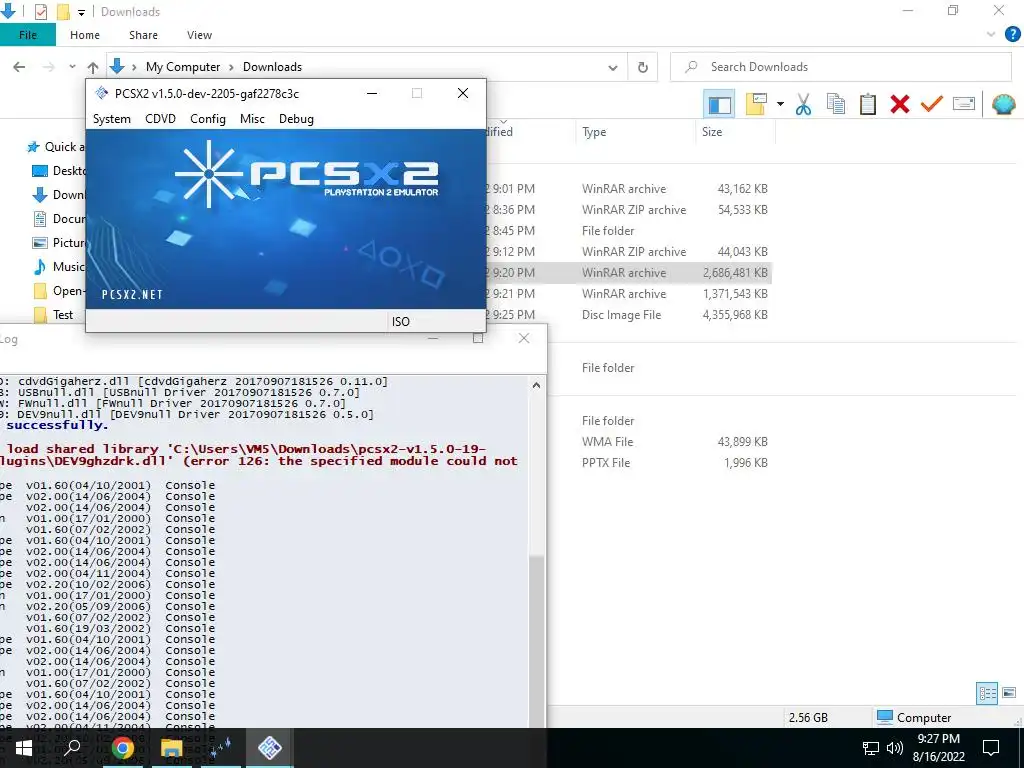Click the Paste clipboard icon
The width and height of the screenshot is (1024, 768).
867,104
